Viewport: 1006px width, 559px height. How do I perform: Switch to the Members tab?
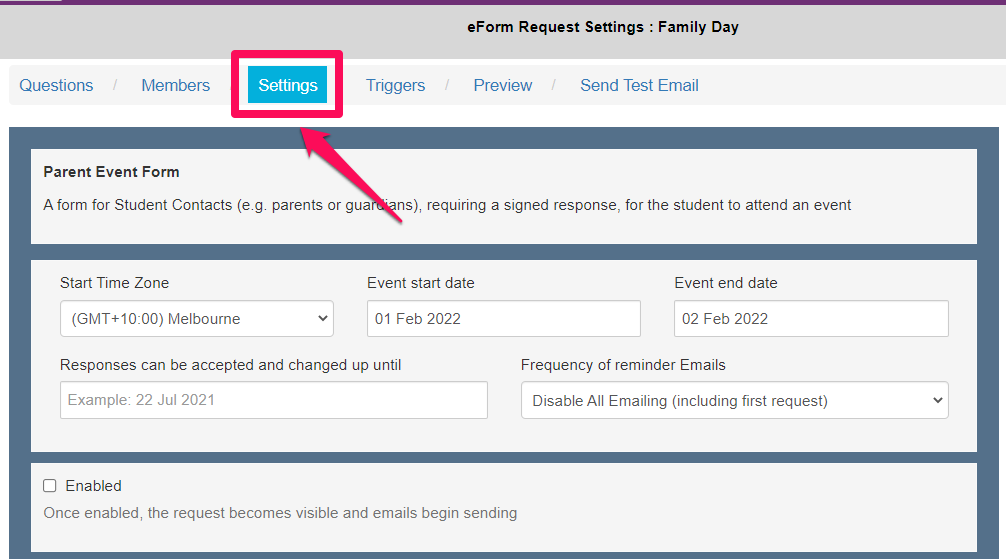pos(175,85)
